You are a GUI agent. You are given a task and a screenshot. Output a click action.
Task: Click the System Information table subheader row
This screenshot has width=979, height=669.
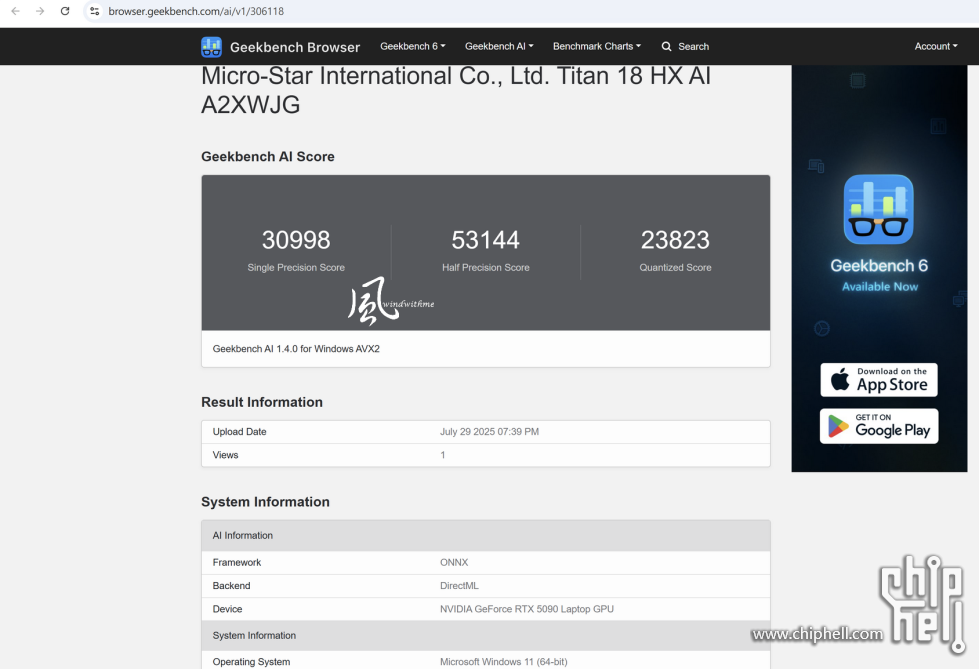point(486,635)
